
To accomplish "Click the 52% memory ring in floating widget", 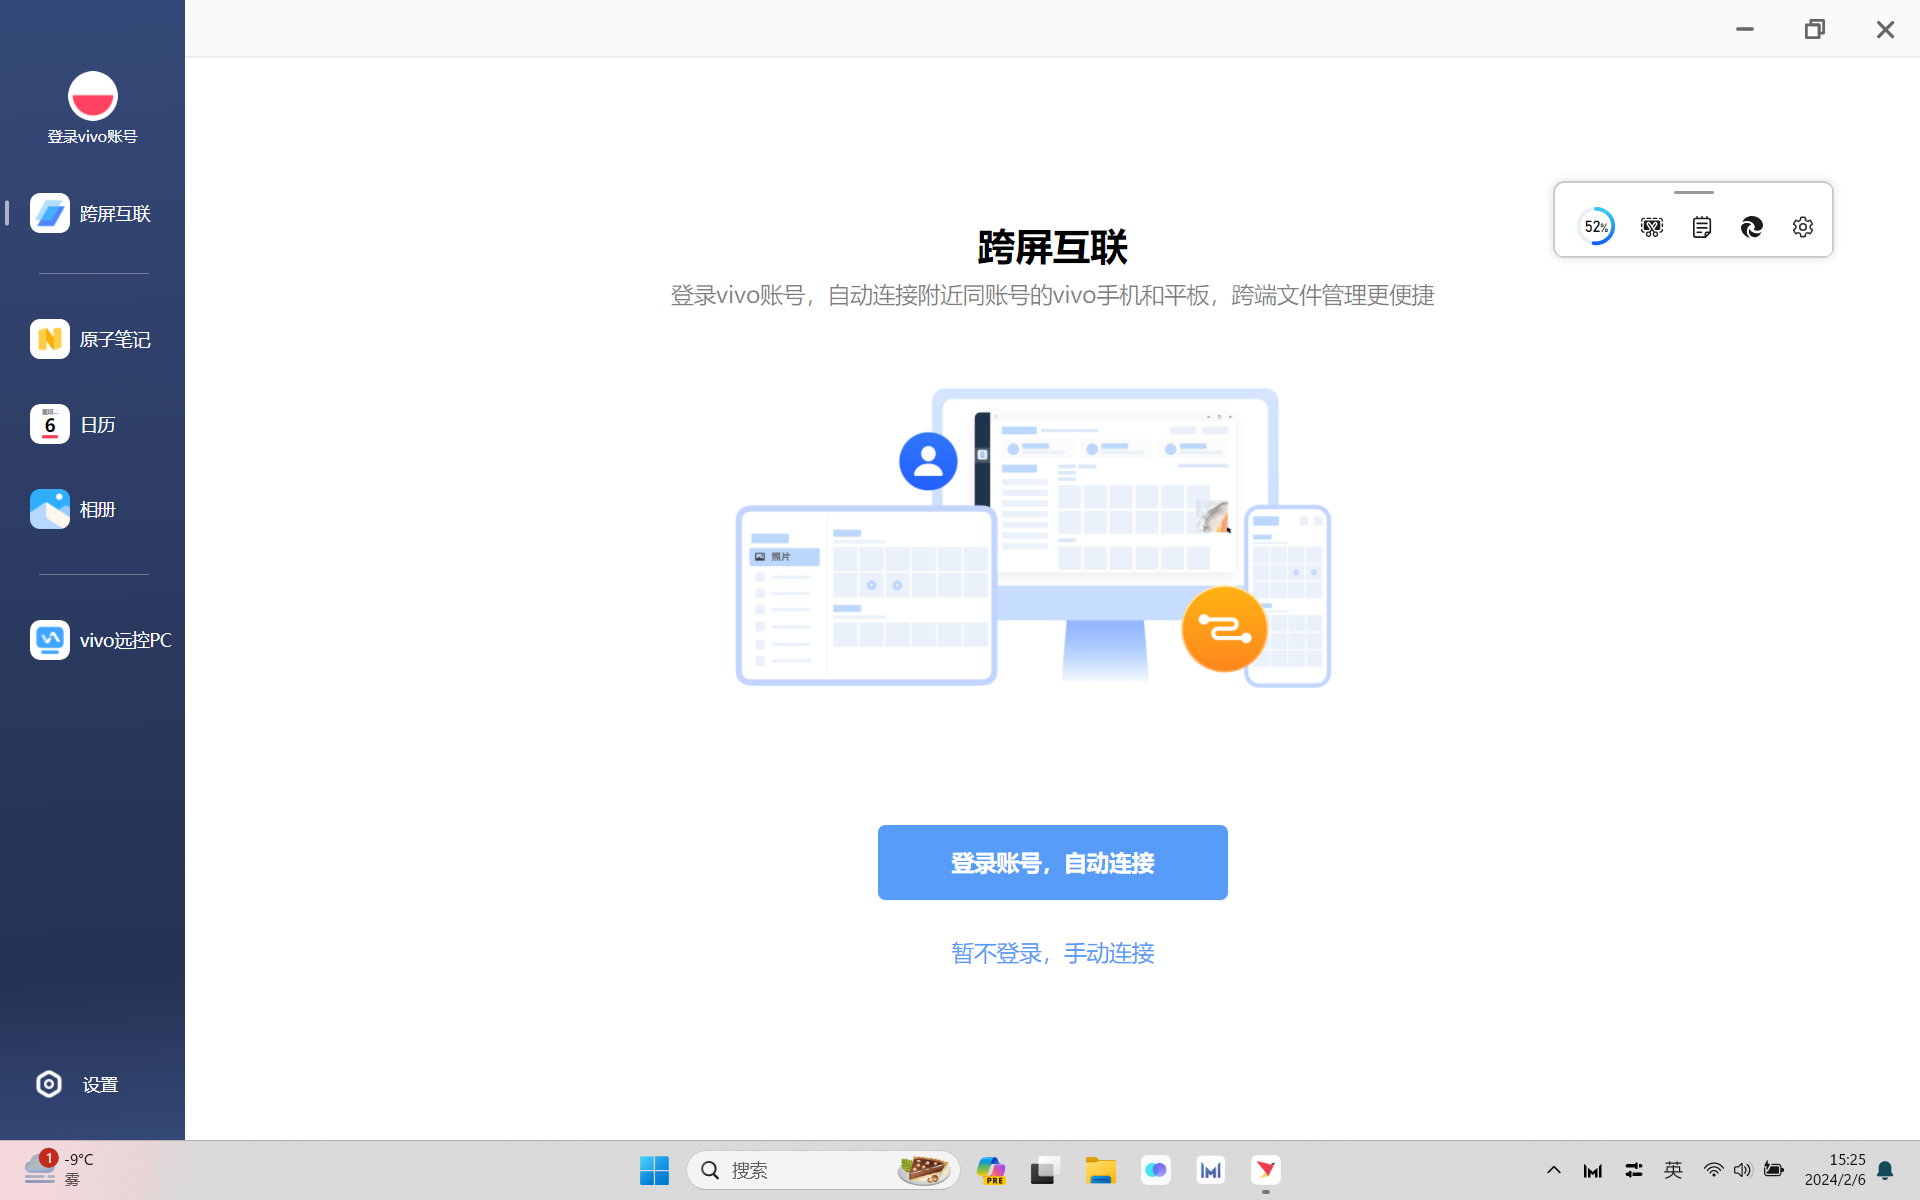I will click(x=1596, y=227).
